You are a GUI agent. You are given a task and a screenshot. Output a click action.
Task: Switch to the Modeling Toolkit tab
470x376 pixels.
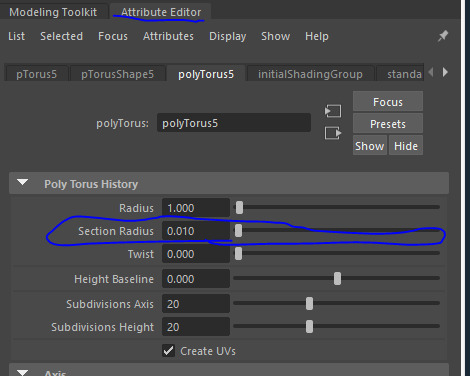53,12
